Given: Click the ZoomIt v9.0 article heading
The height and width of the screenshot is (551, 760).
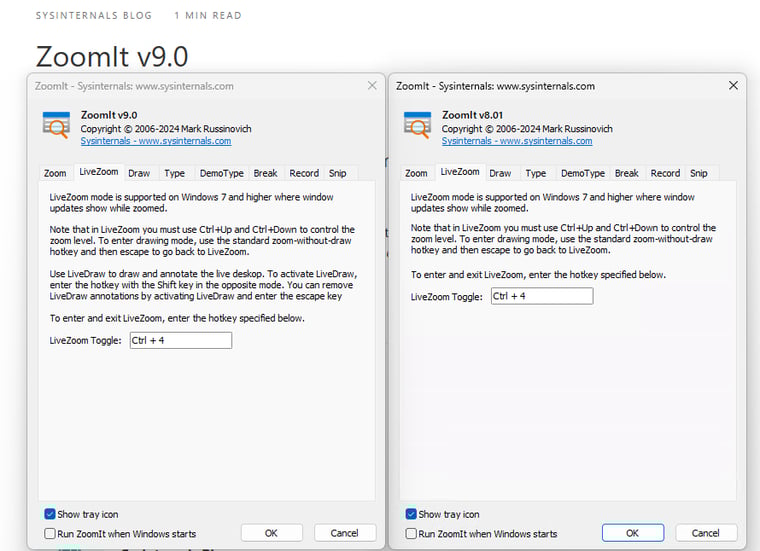Looking at the screenshot, I should point(111,56).
